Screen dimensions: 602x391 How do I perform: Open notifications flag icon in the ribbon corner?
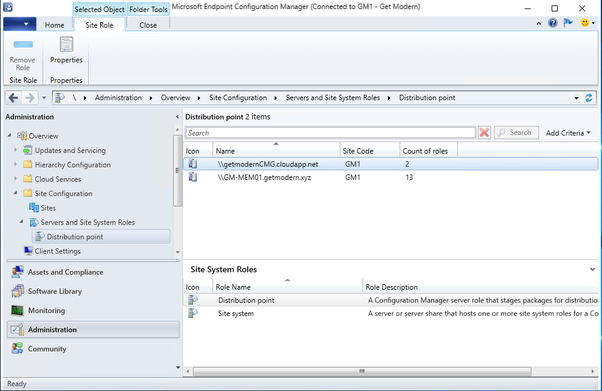tap(568, 23)
